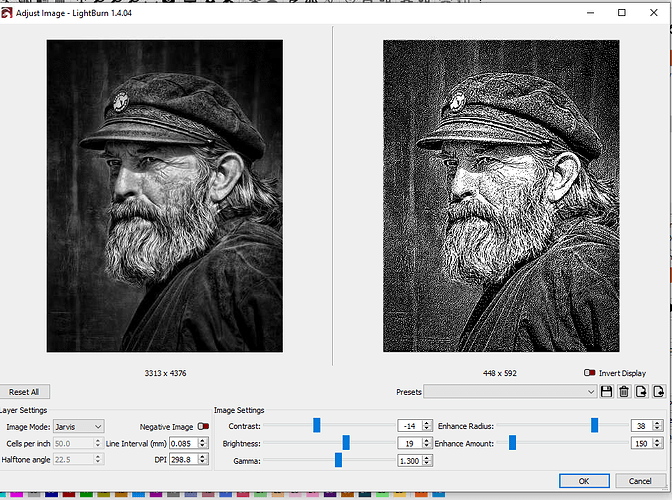Increase Enhance Radius using its up arrow

tap(657, 423)
